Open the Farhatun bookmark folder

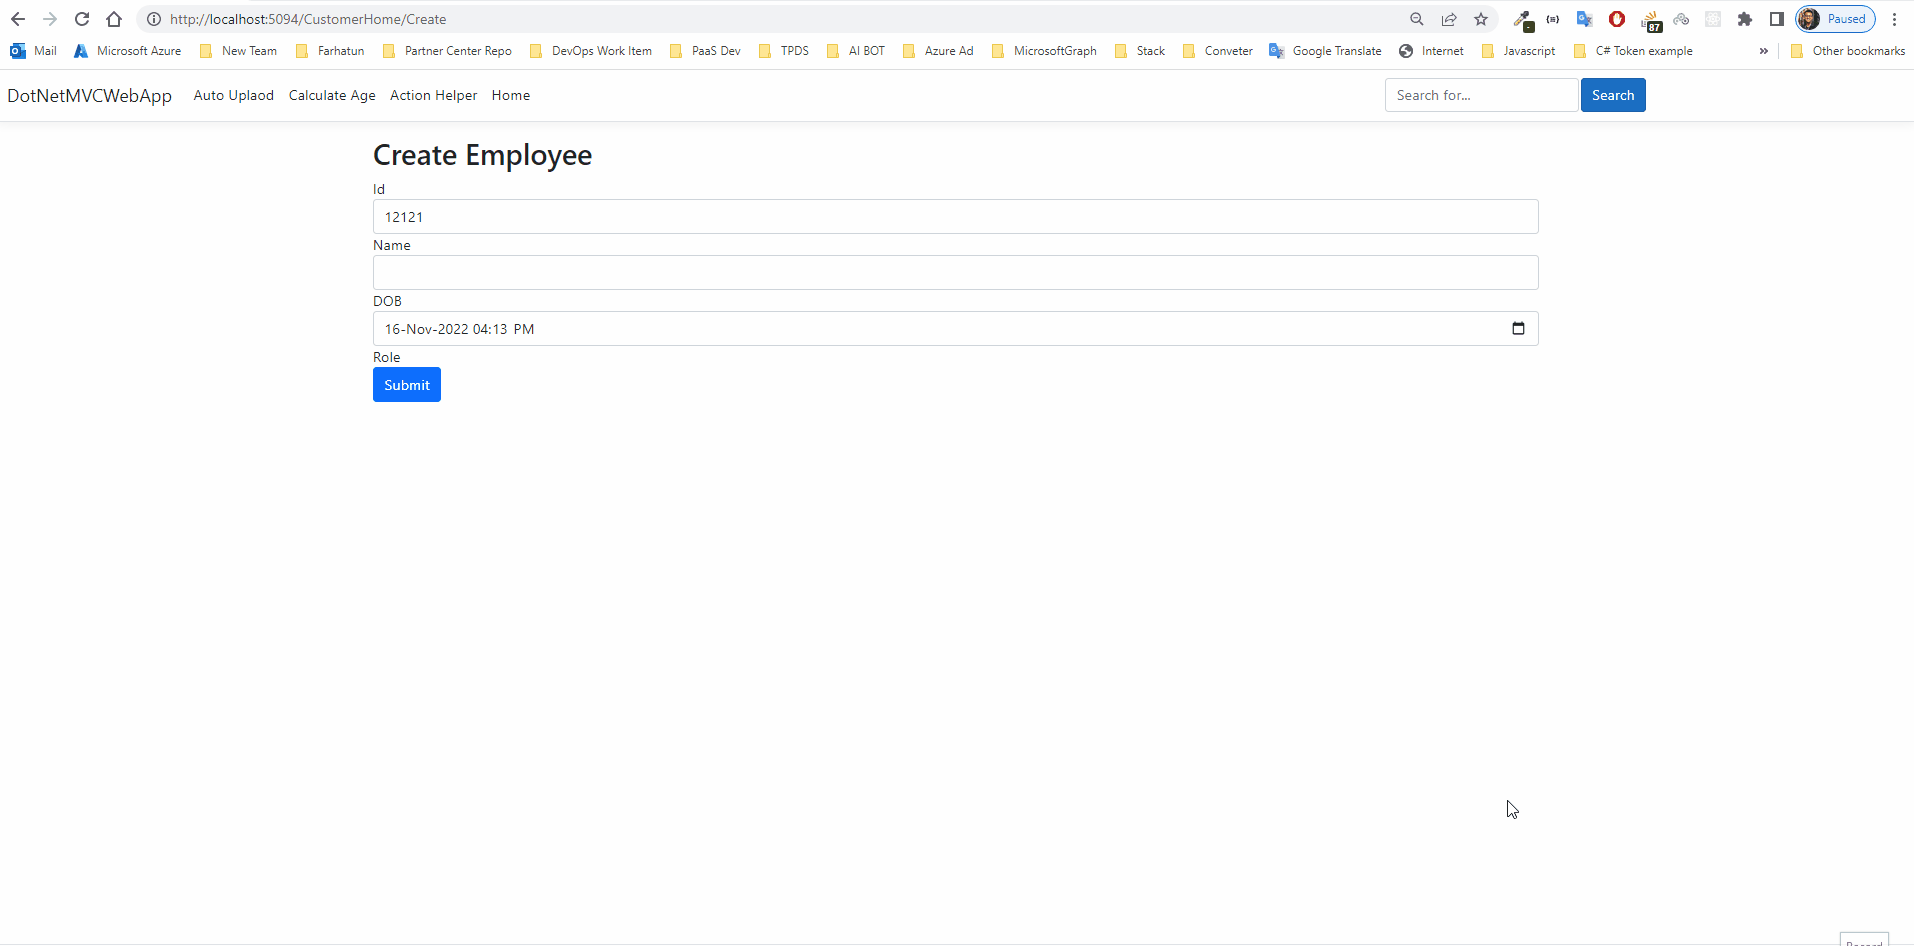(330, 51)
